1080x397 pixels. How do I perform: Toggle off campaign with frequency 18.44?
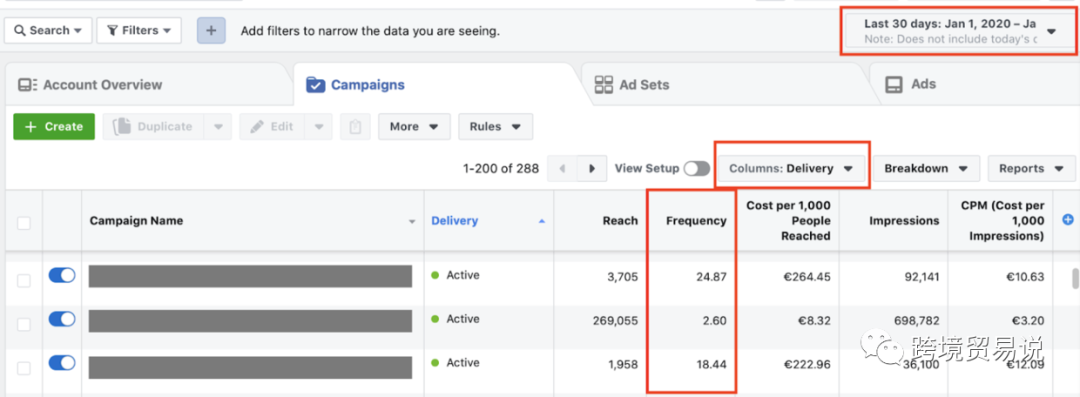point(62,363)
